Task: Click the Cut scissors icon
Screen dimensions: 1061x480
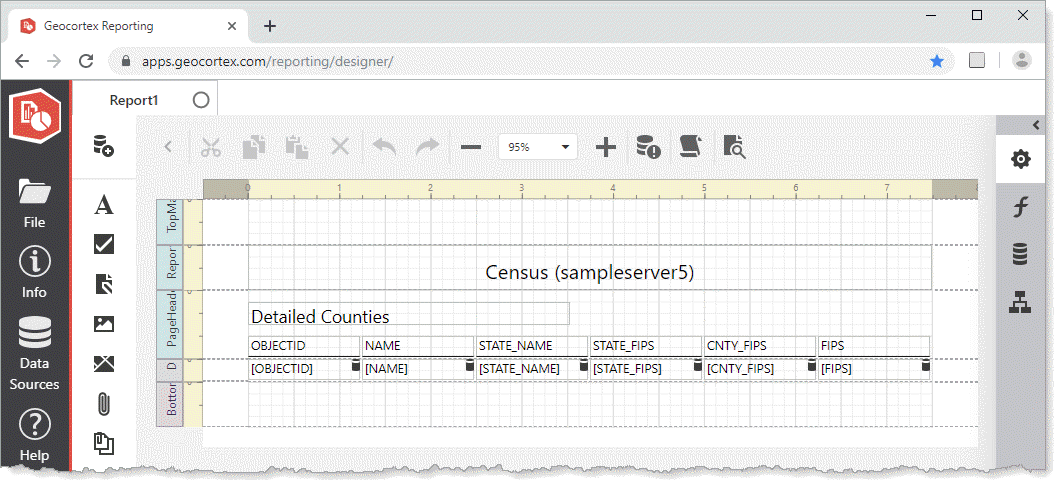Action: 211,147
